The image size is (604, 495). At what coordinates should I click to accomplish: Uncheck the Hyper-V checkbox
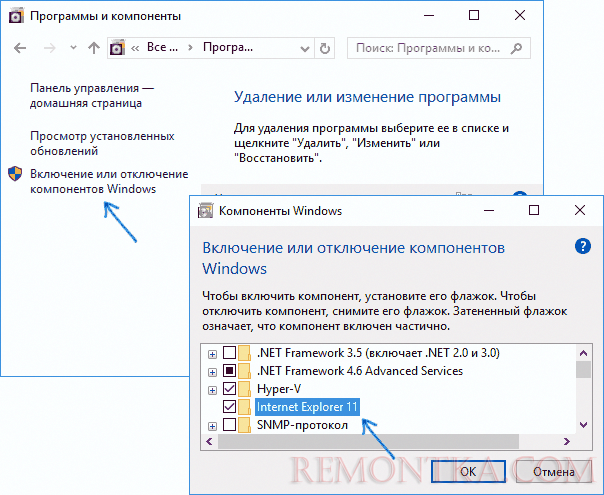coord(230,389)
